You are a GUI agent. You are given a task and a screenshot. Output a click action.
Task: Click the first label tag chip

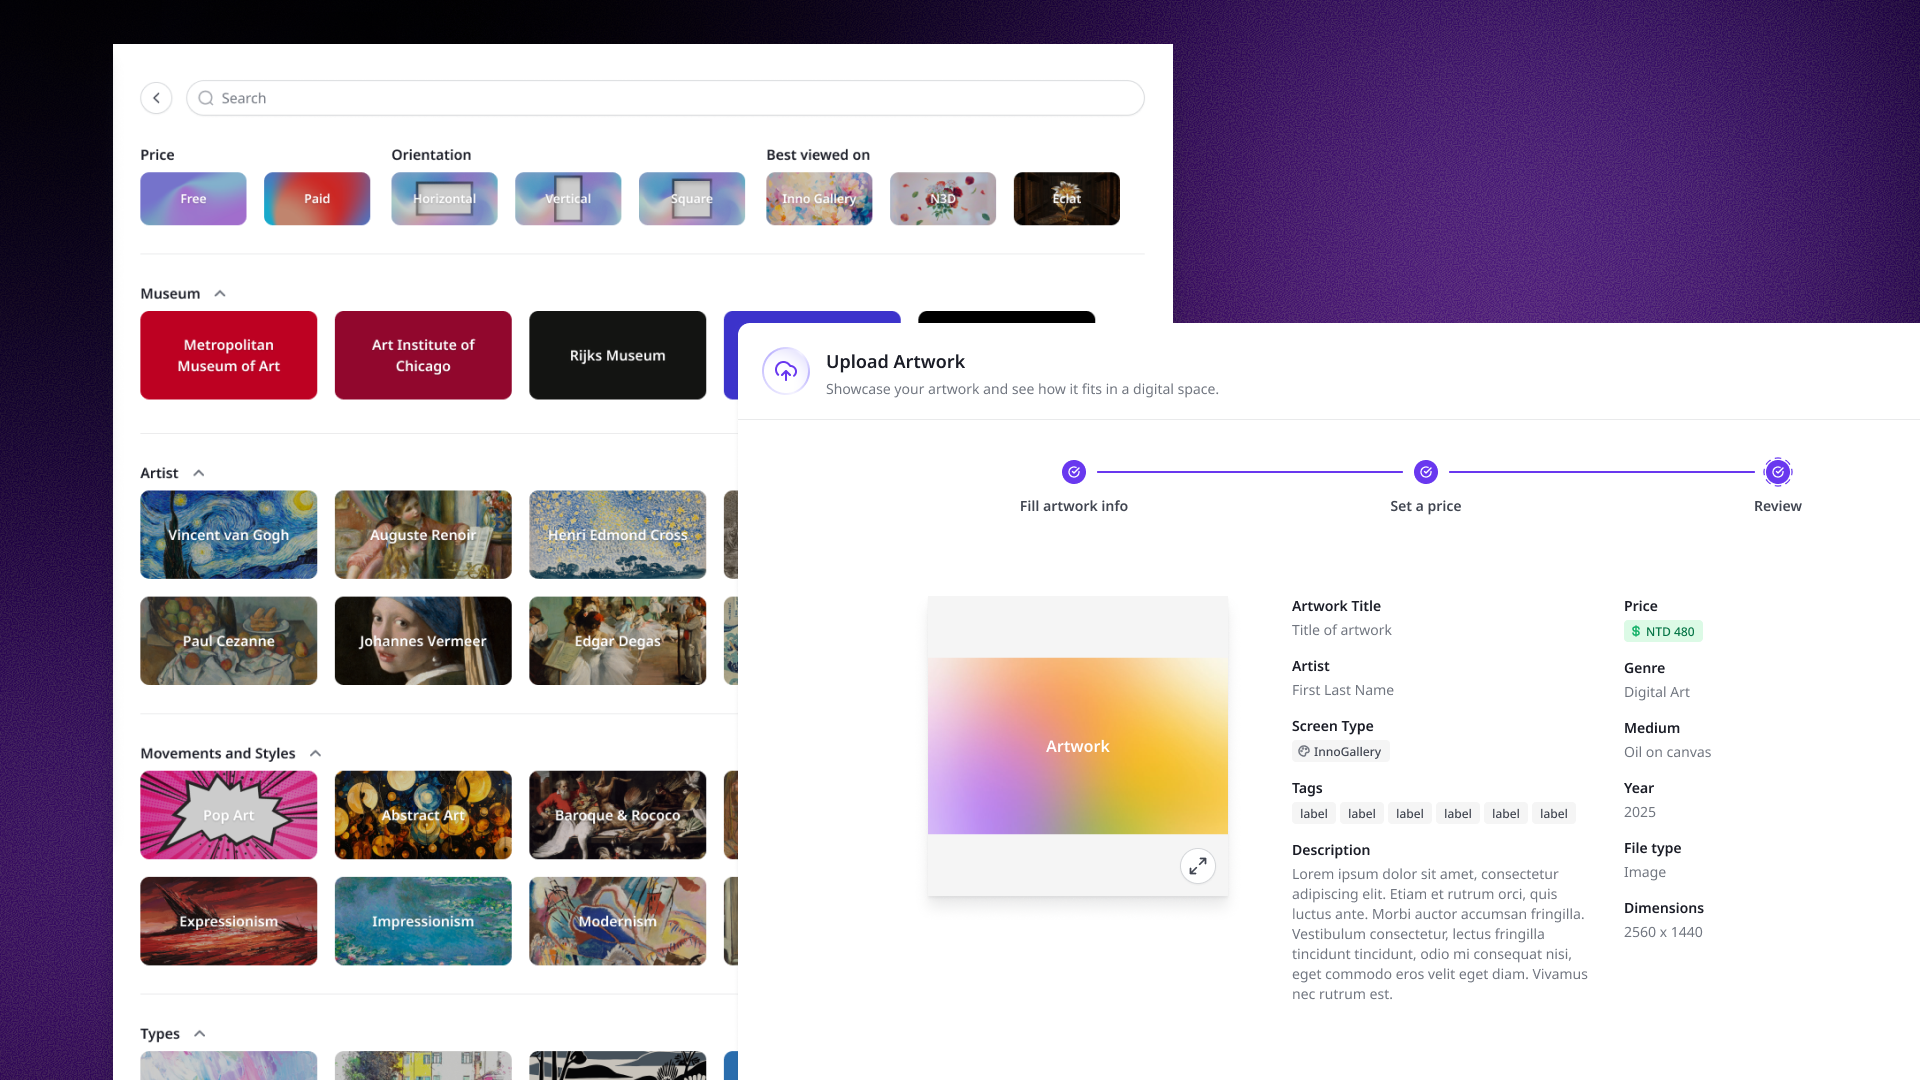coord(1314,813)
